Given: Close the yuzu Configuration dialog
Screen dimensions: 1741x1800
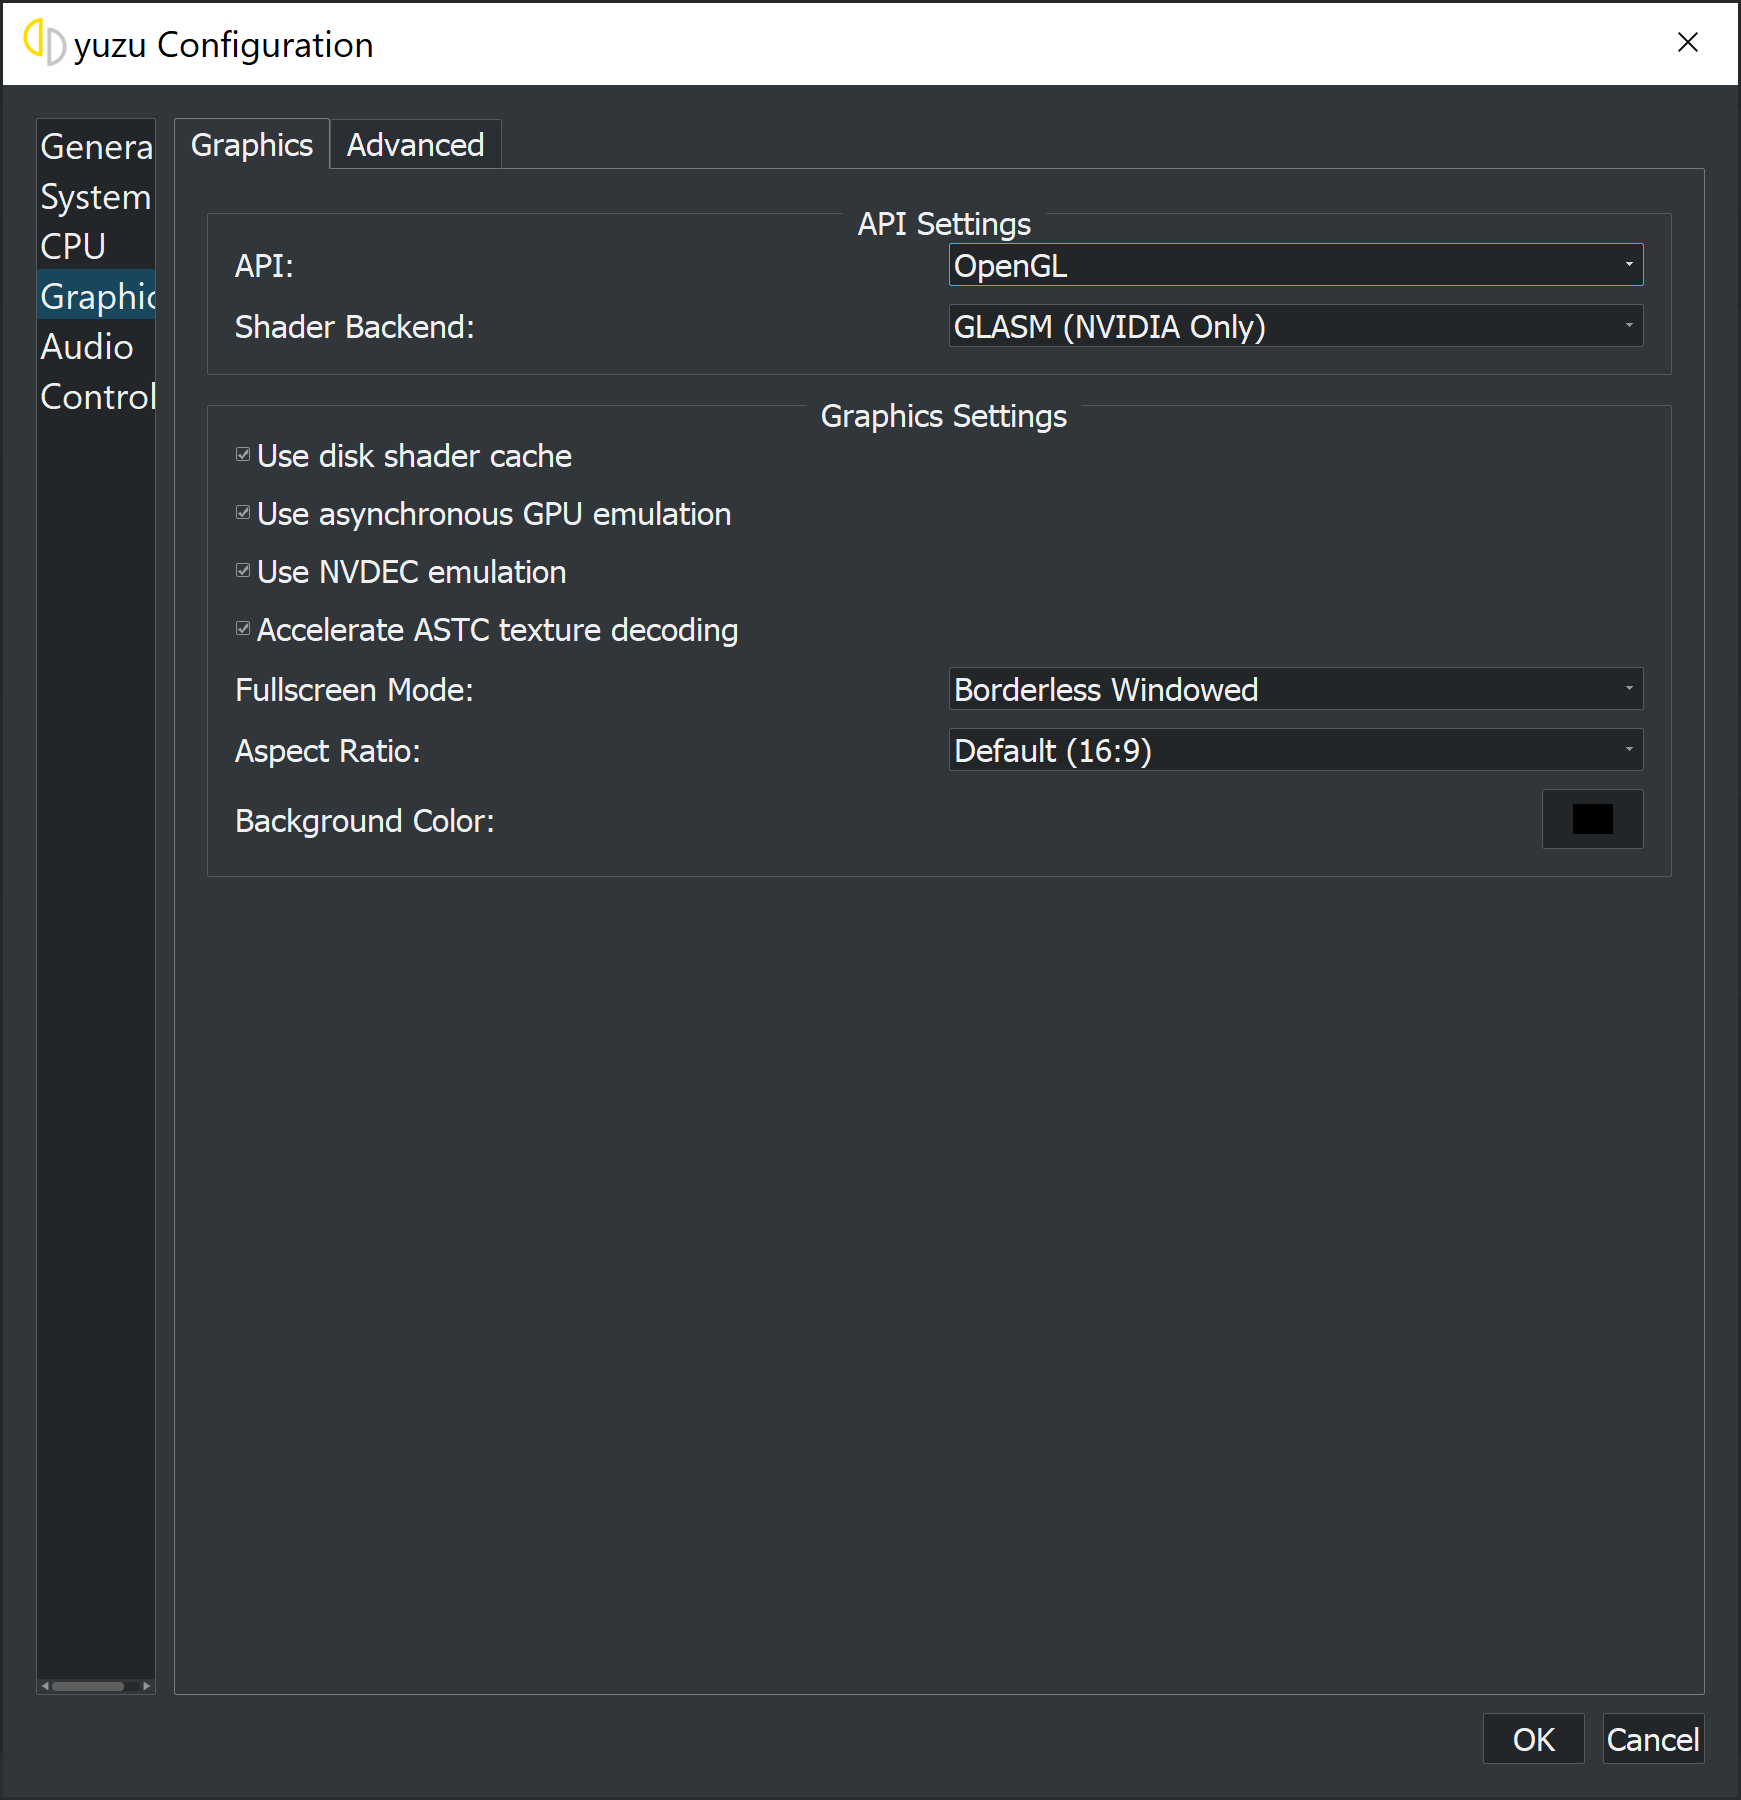Looking at the screenshot, I should pyautogui.click(x=1688, y=42).
